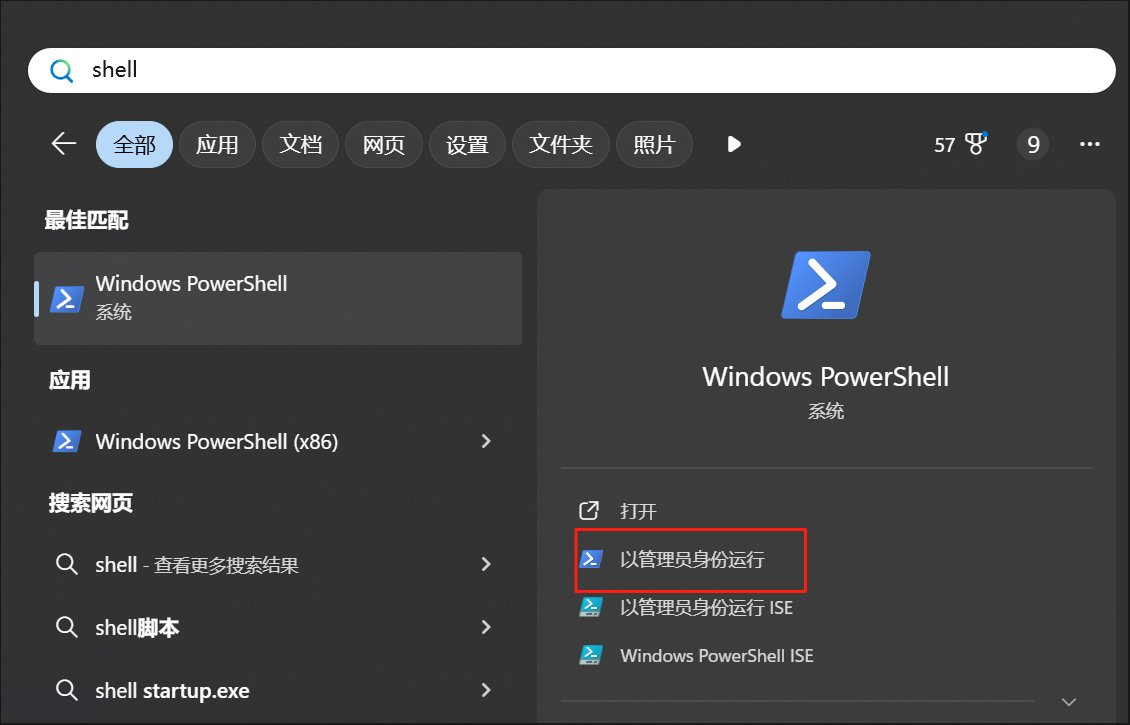The width and height of the screenshot is (1130, 725).
Task: Click icon beside Windows PowerShell ISE
Action: [x=591, y=655]
